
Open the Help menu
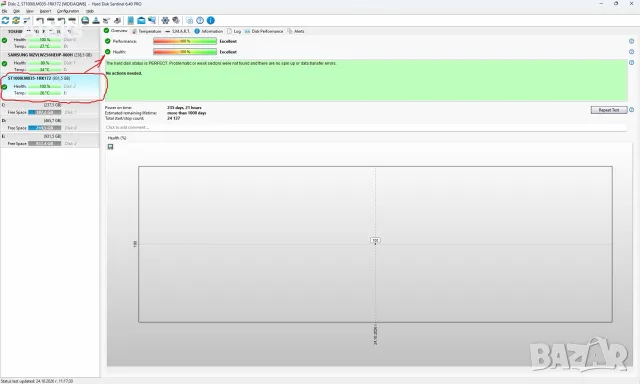click(x=90, y=11)
